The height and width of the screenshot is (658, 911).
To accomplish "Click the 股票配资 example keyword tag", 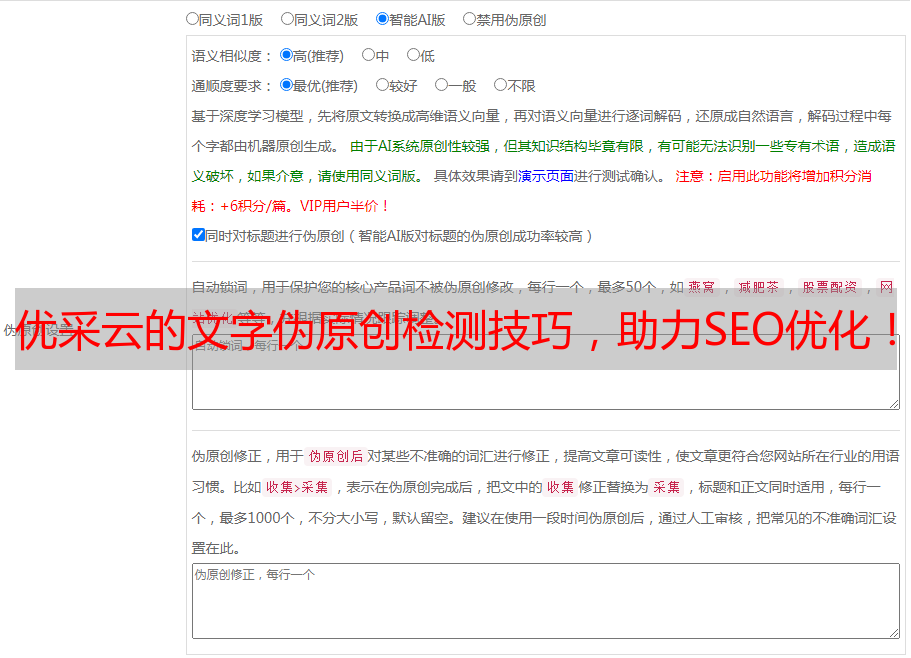I will [829, 287].
